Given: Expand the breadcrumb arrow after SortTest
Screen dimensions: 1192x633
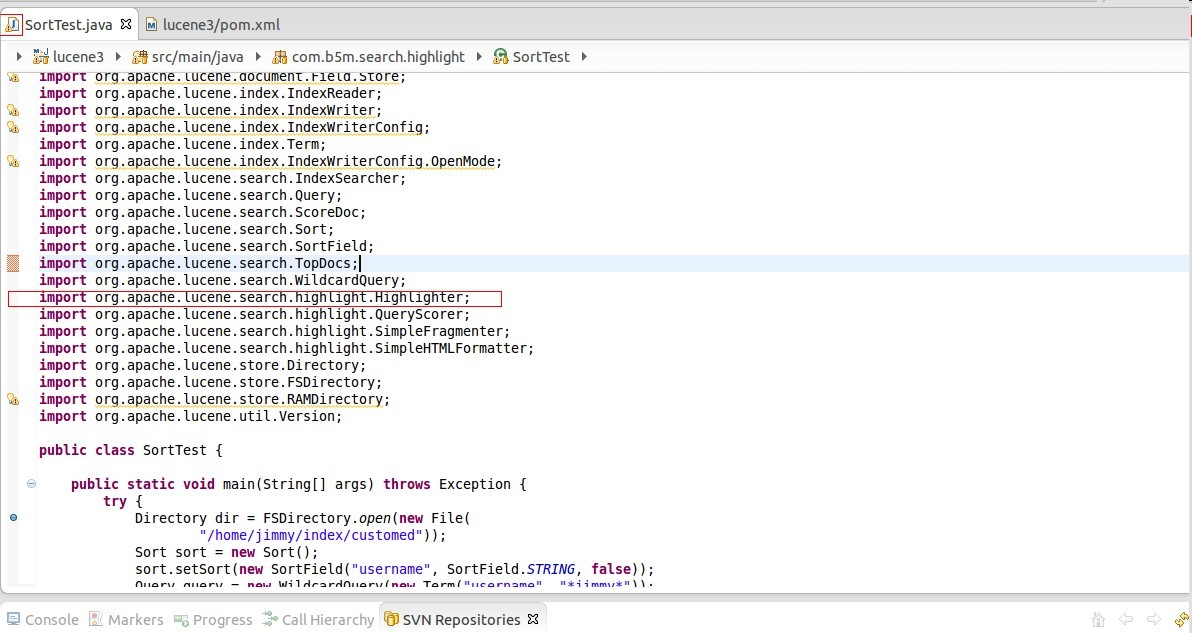Looking at the screenshot, I should pyautogui.click(x=584, y=56).
